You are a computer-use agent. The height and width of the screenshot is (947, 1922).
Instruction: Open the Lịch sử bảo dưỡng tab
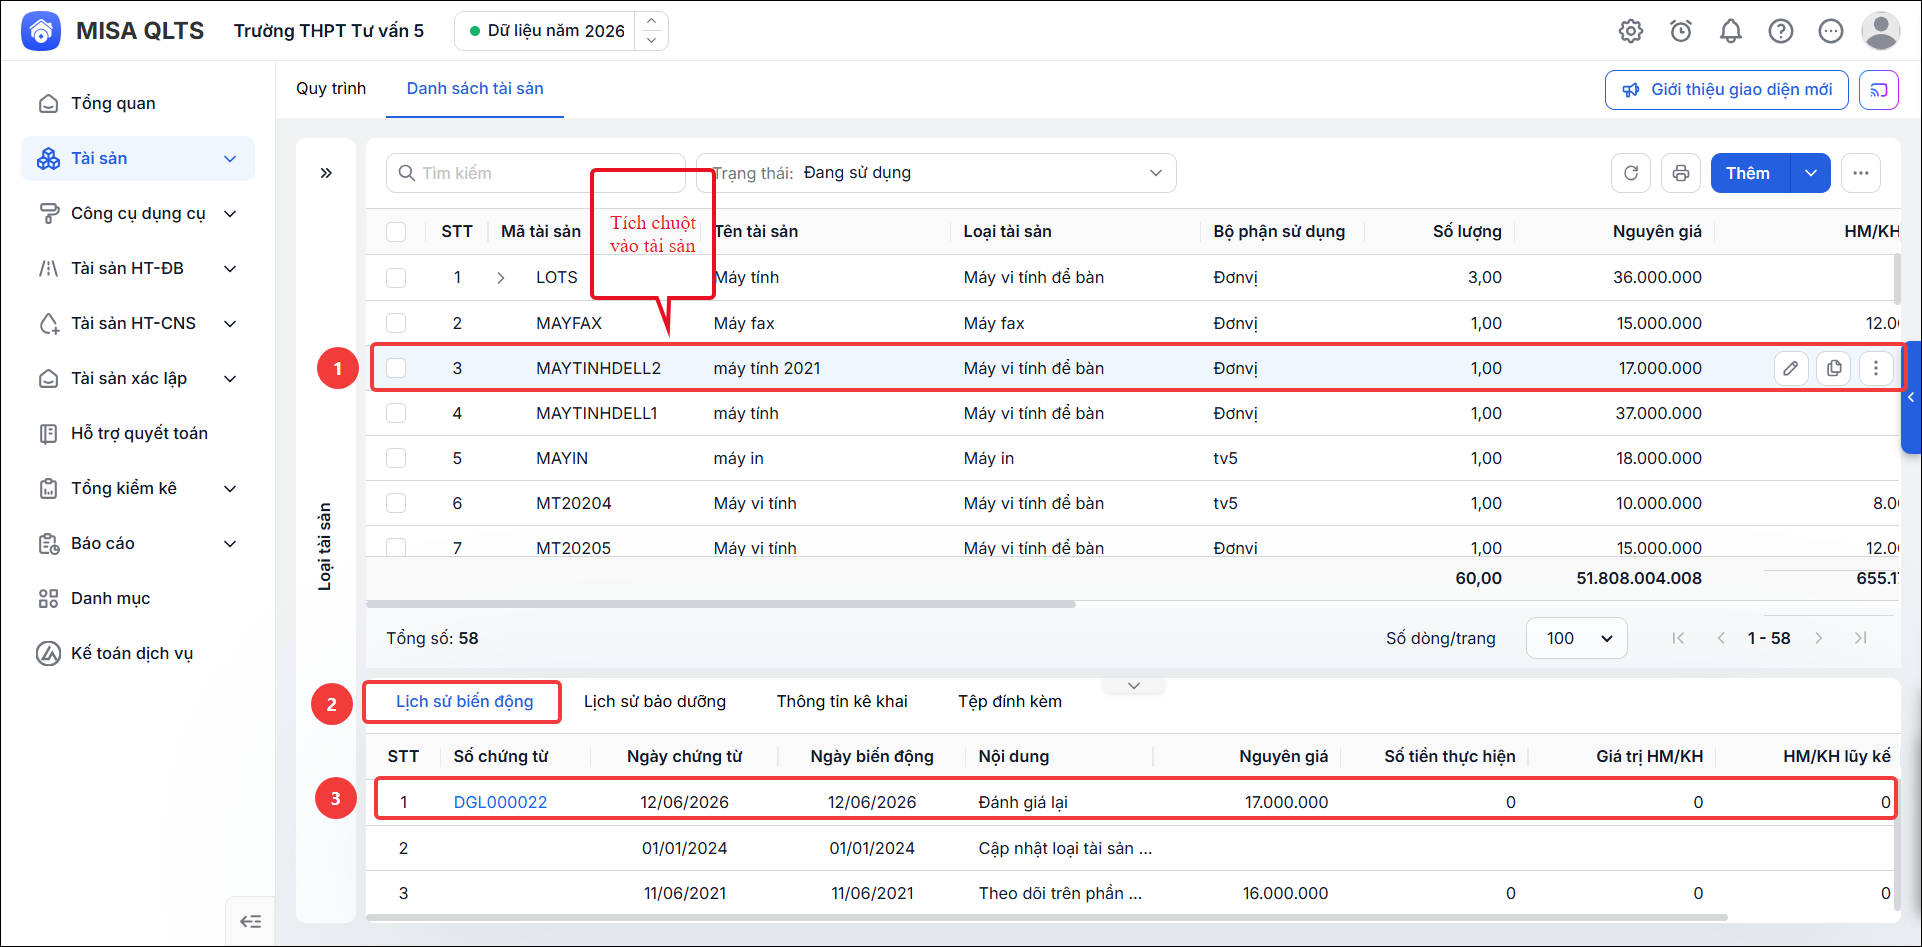click(655, 701)
